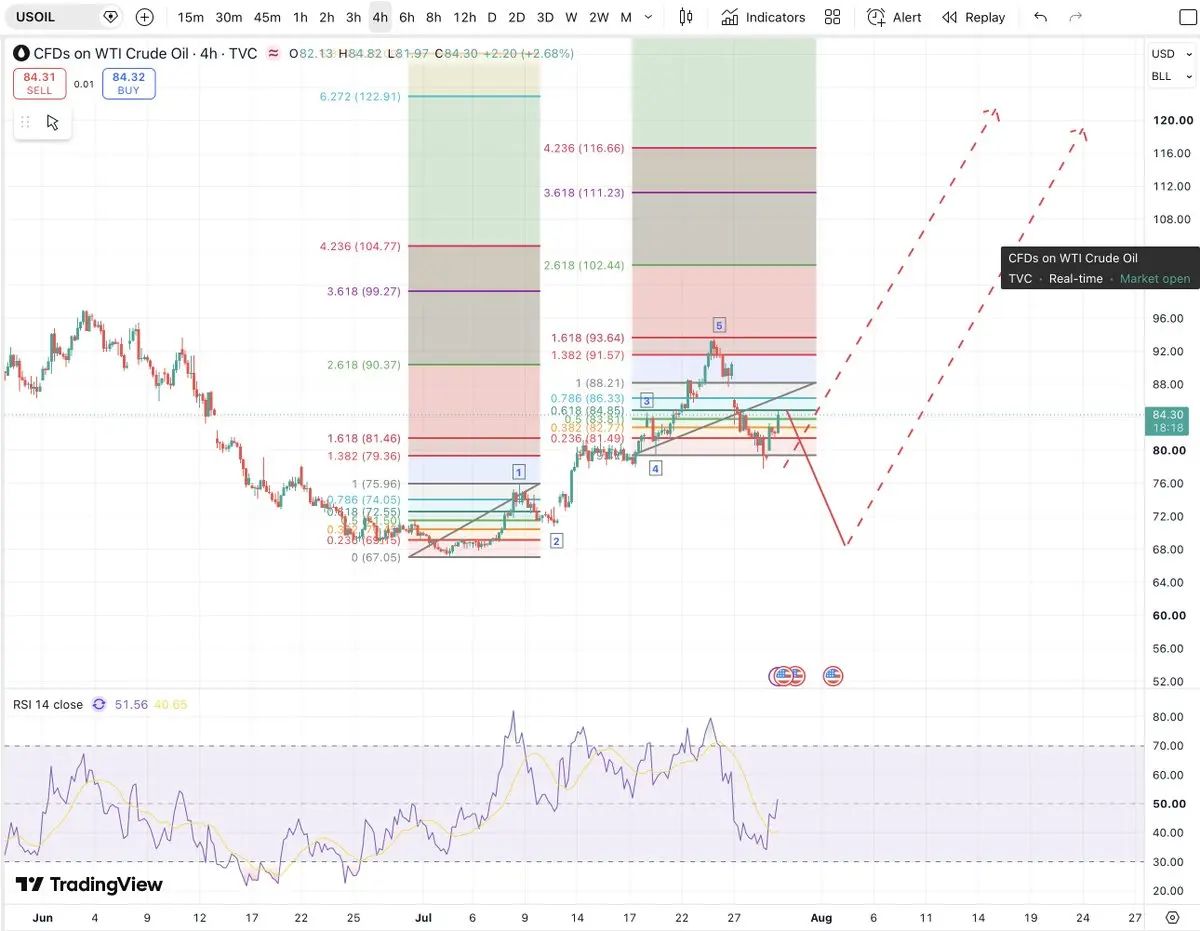Pick the 3D timeframe
The image size is (1200, 931).
click(545, 17)
